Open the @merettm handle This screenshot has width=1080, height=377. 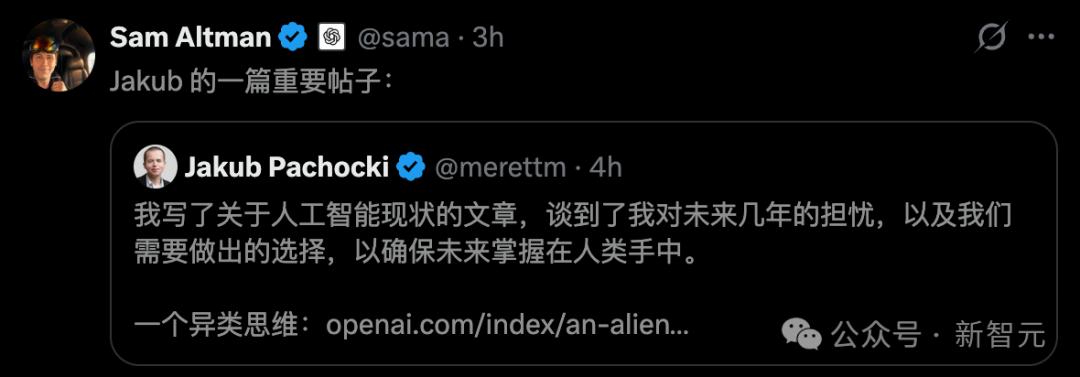pyautogui.click(x=499, y=167)
